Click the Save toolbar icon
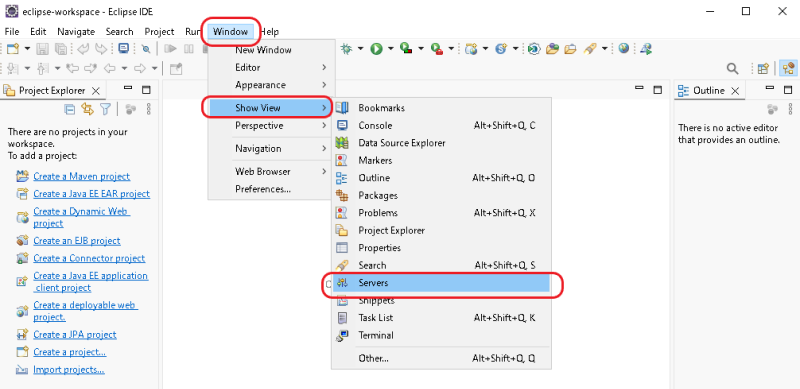 tap(43, 49)
